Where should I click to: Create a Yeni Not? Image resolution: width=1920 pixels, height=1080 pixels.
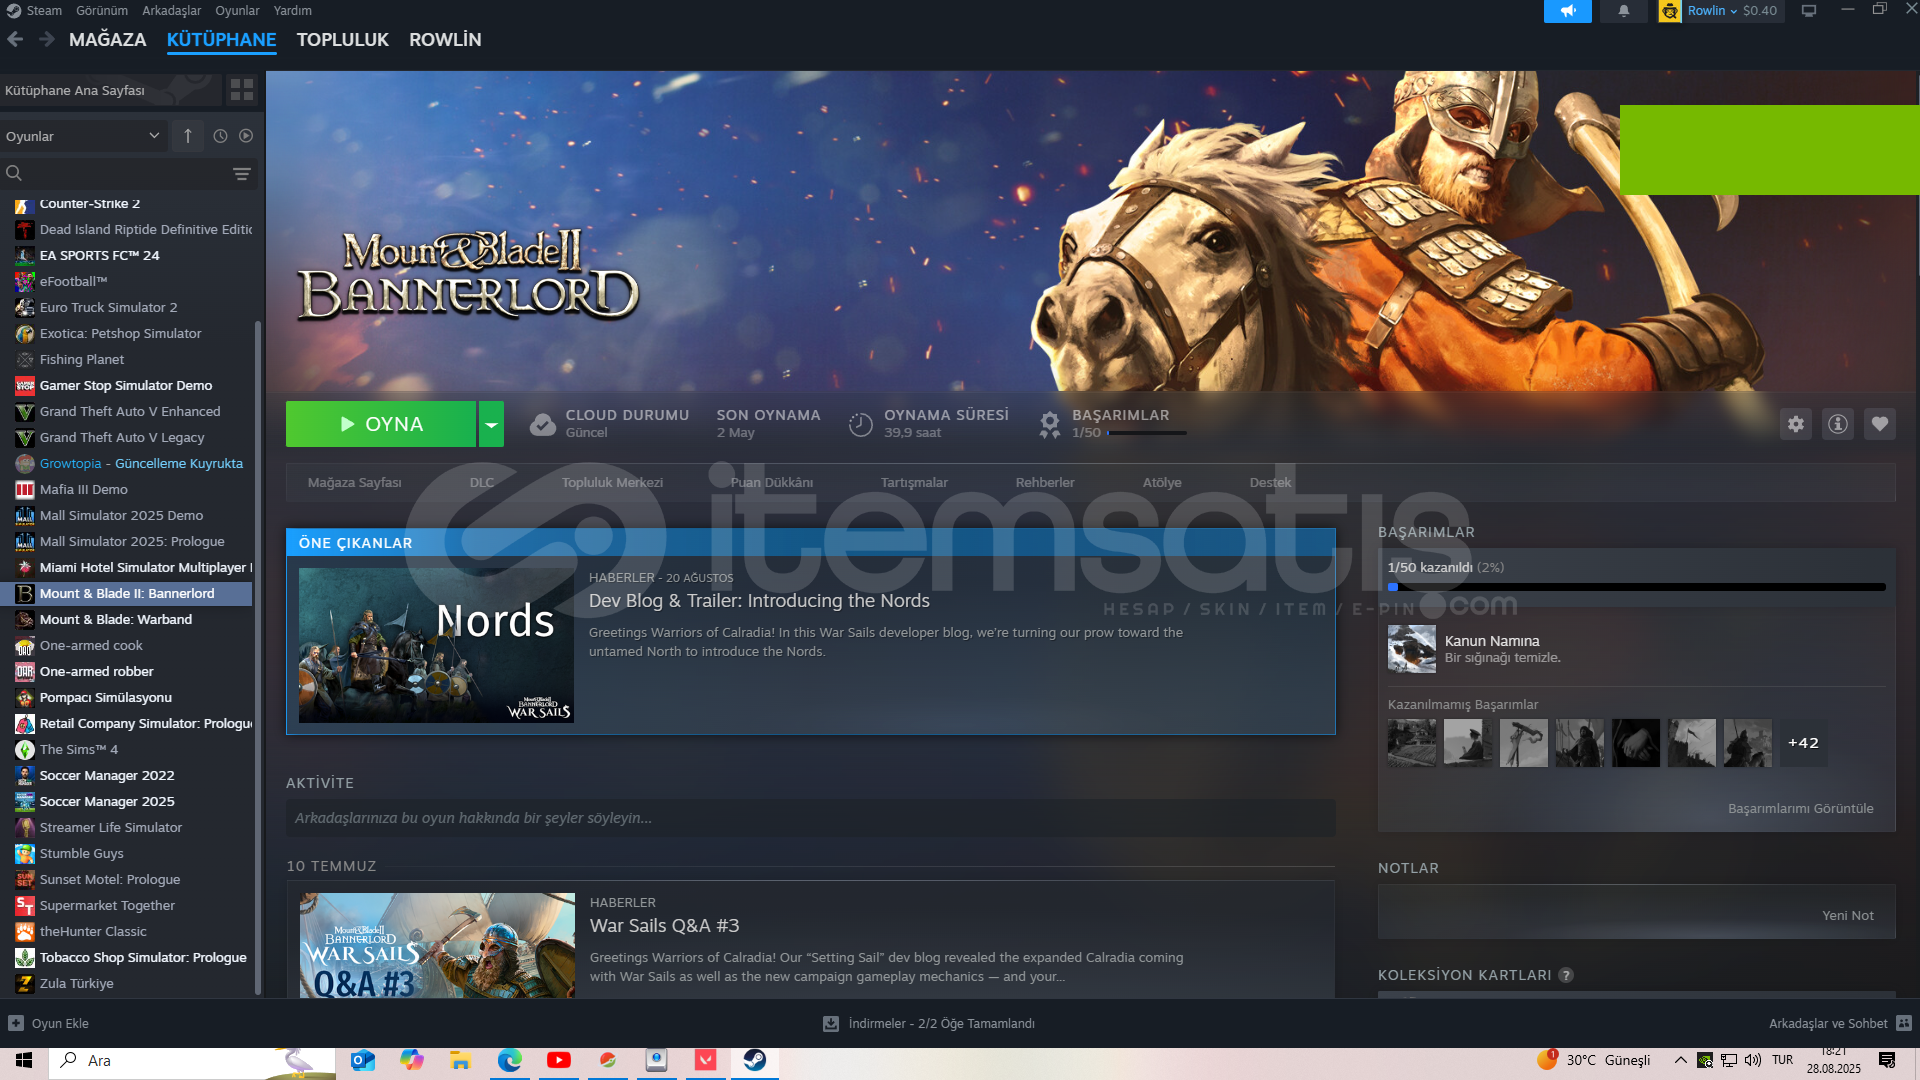tap(1847, 915)
